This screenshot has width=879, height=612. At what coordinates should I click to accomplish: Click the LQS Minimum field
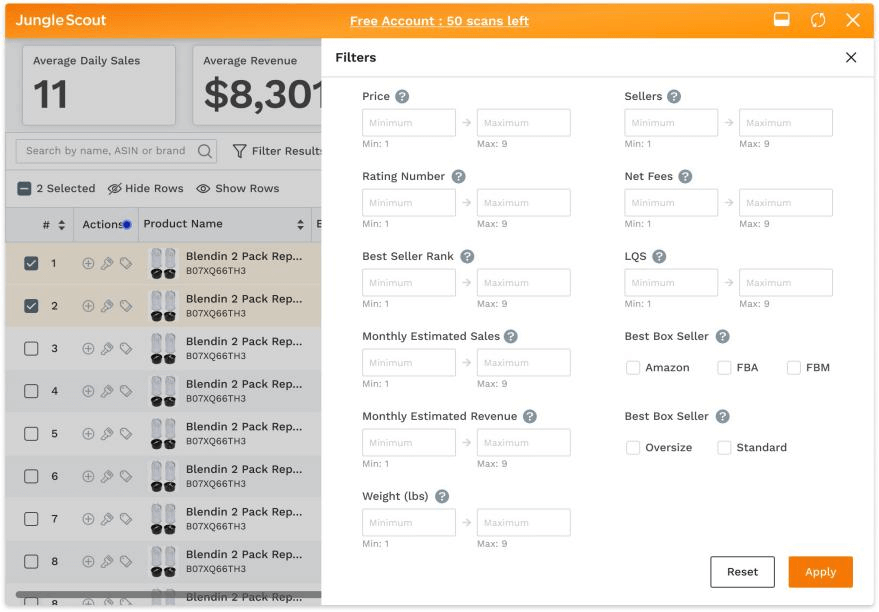671,283
